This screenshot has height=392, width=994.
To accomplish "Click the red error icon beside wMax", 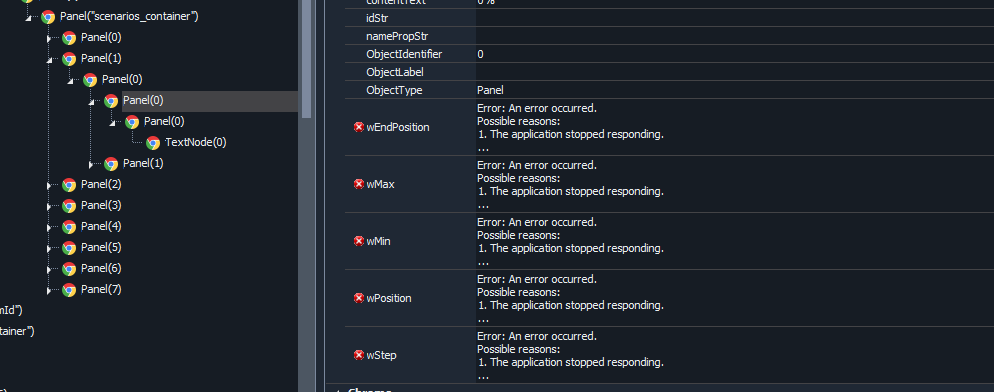I will 359,184.
